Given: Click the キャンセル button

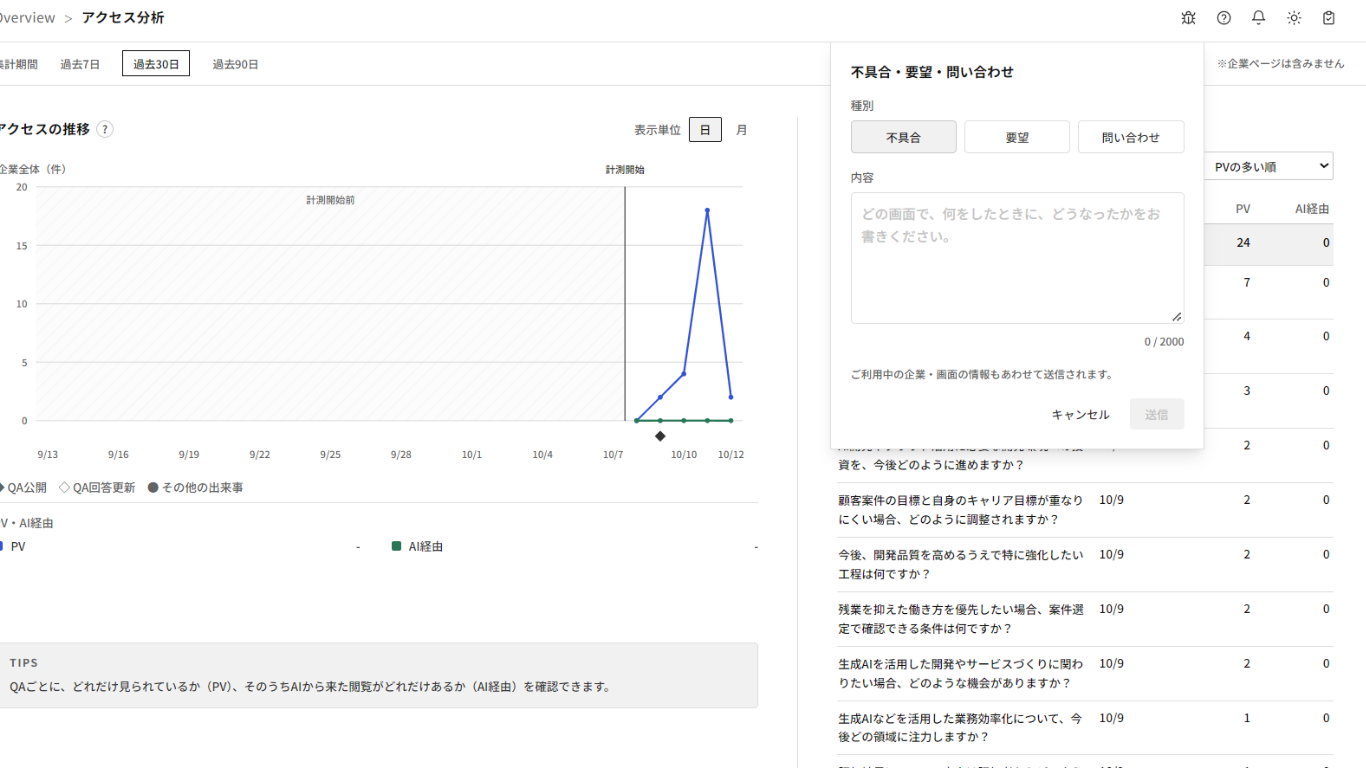Looking at the screenshot, I should click(x=1080, y=414).
